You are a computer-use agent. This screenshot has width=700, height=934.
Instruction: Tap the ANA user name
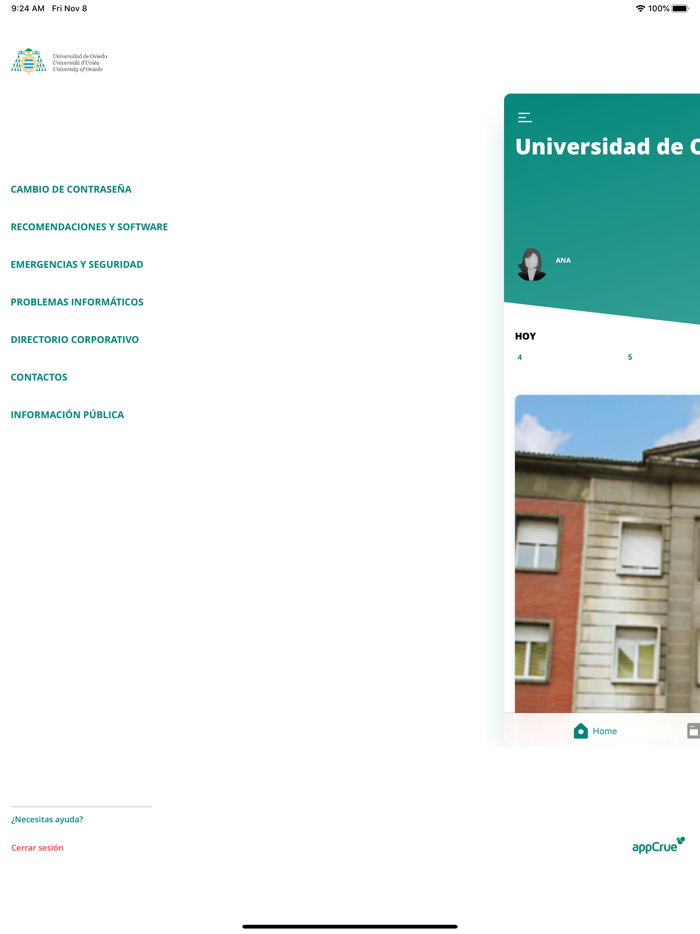(x=563, y=260)
